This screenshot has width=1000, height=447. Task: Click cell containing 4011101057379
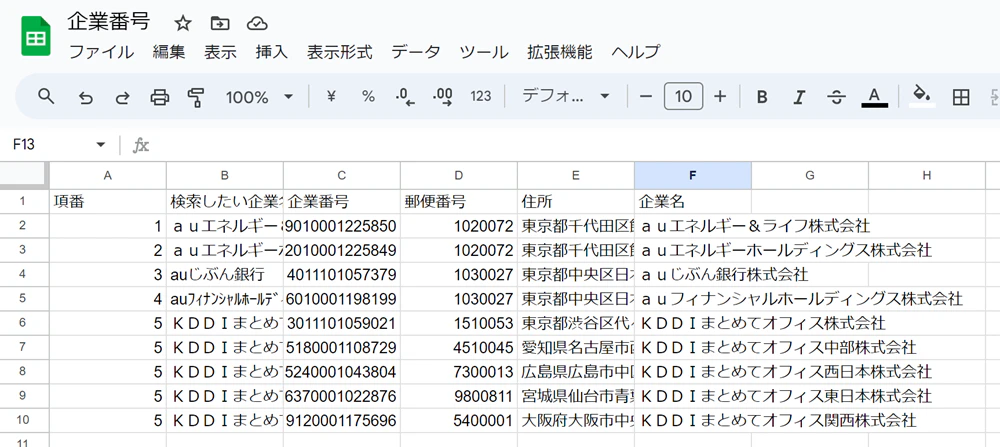coord(342,274)
